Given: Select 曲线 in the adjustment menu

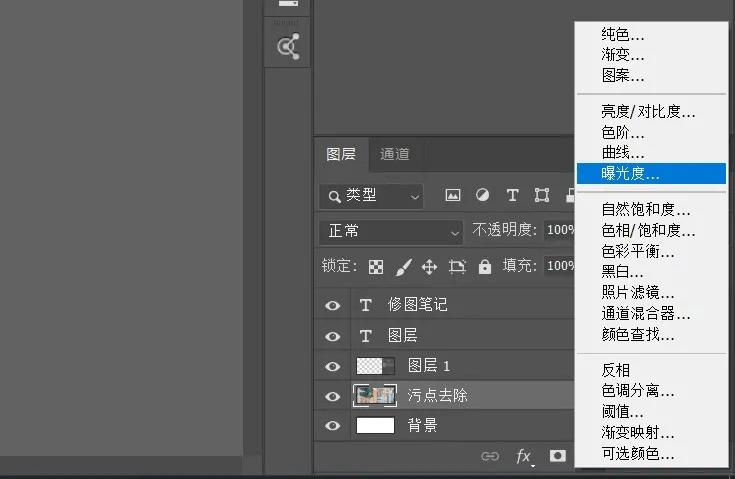Looking at the screenshot, I should tap(623, 153).
